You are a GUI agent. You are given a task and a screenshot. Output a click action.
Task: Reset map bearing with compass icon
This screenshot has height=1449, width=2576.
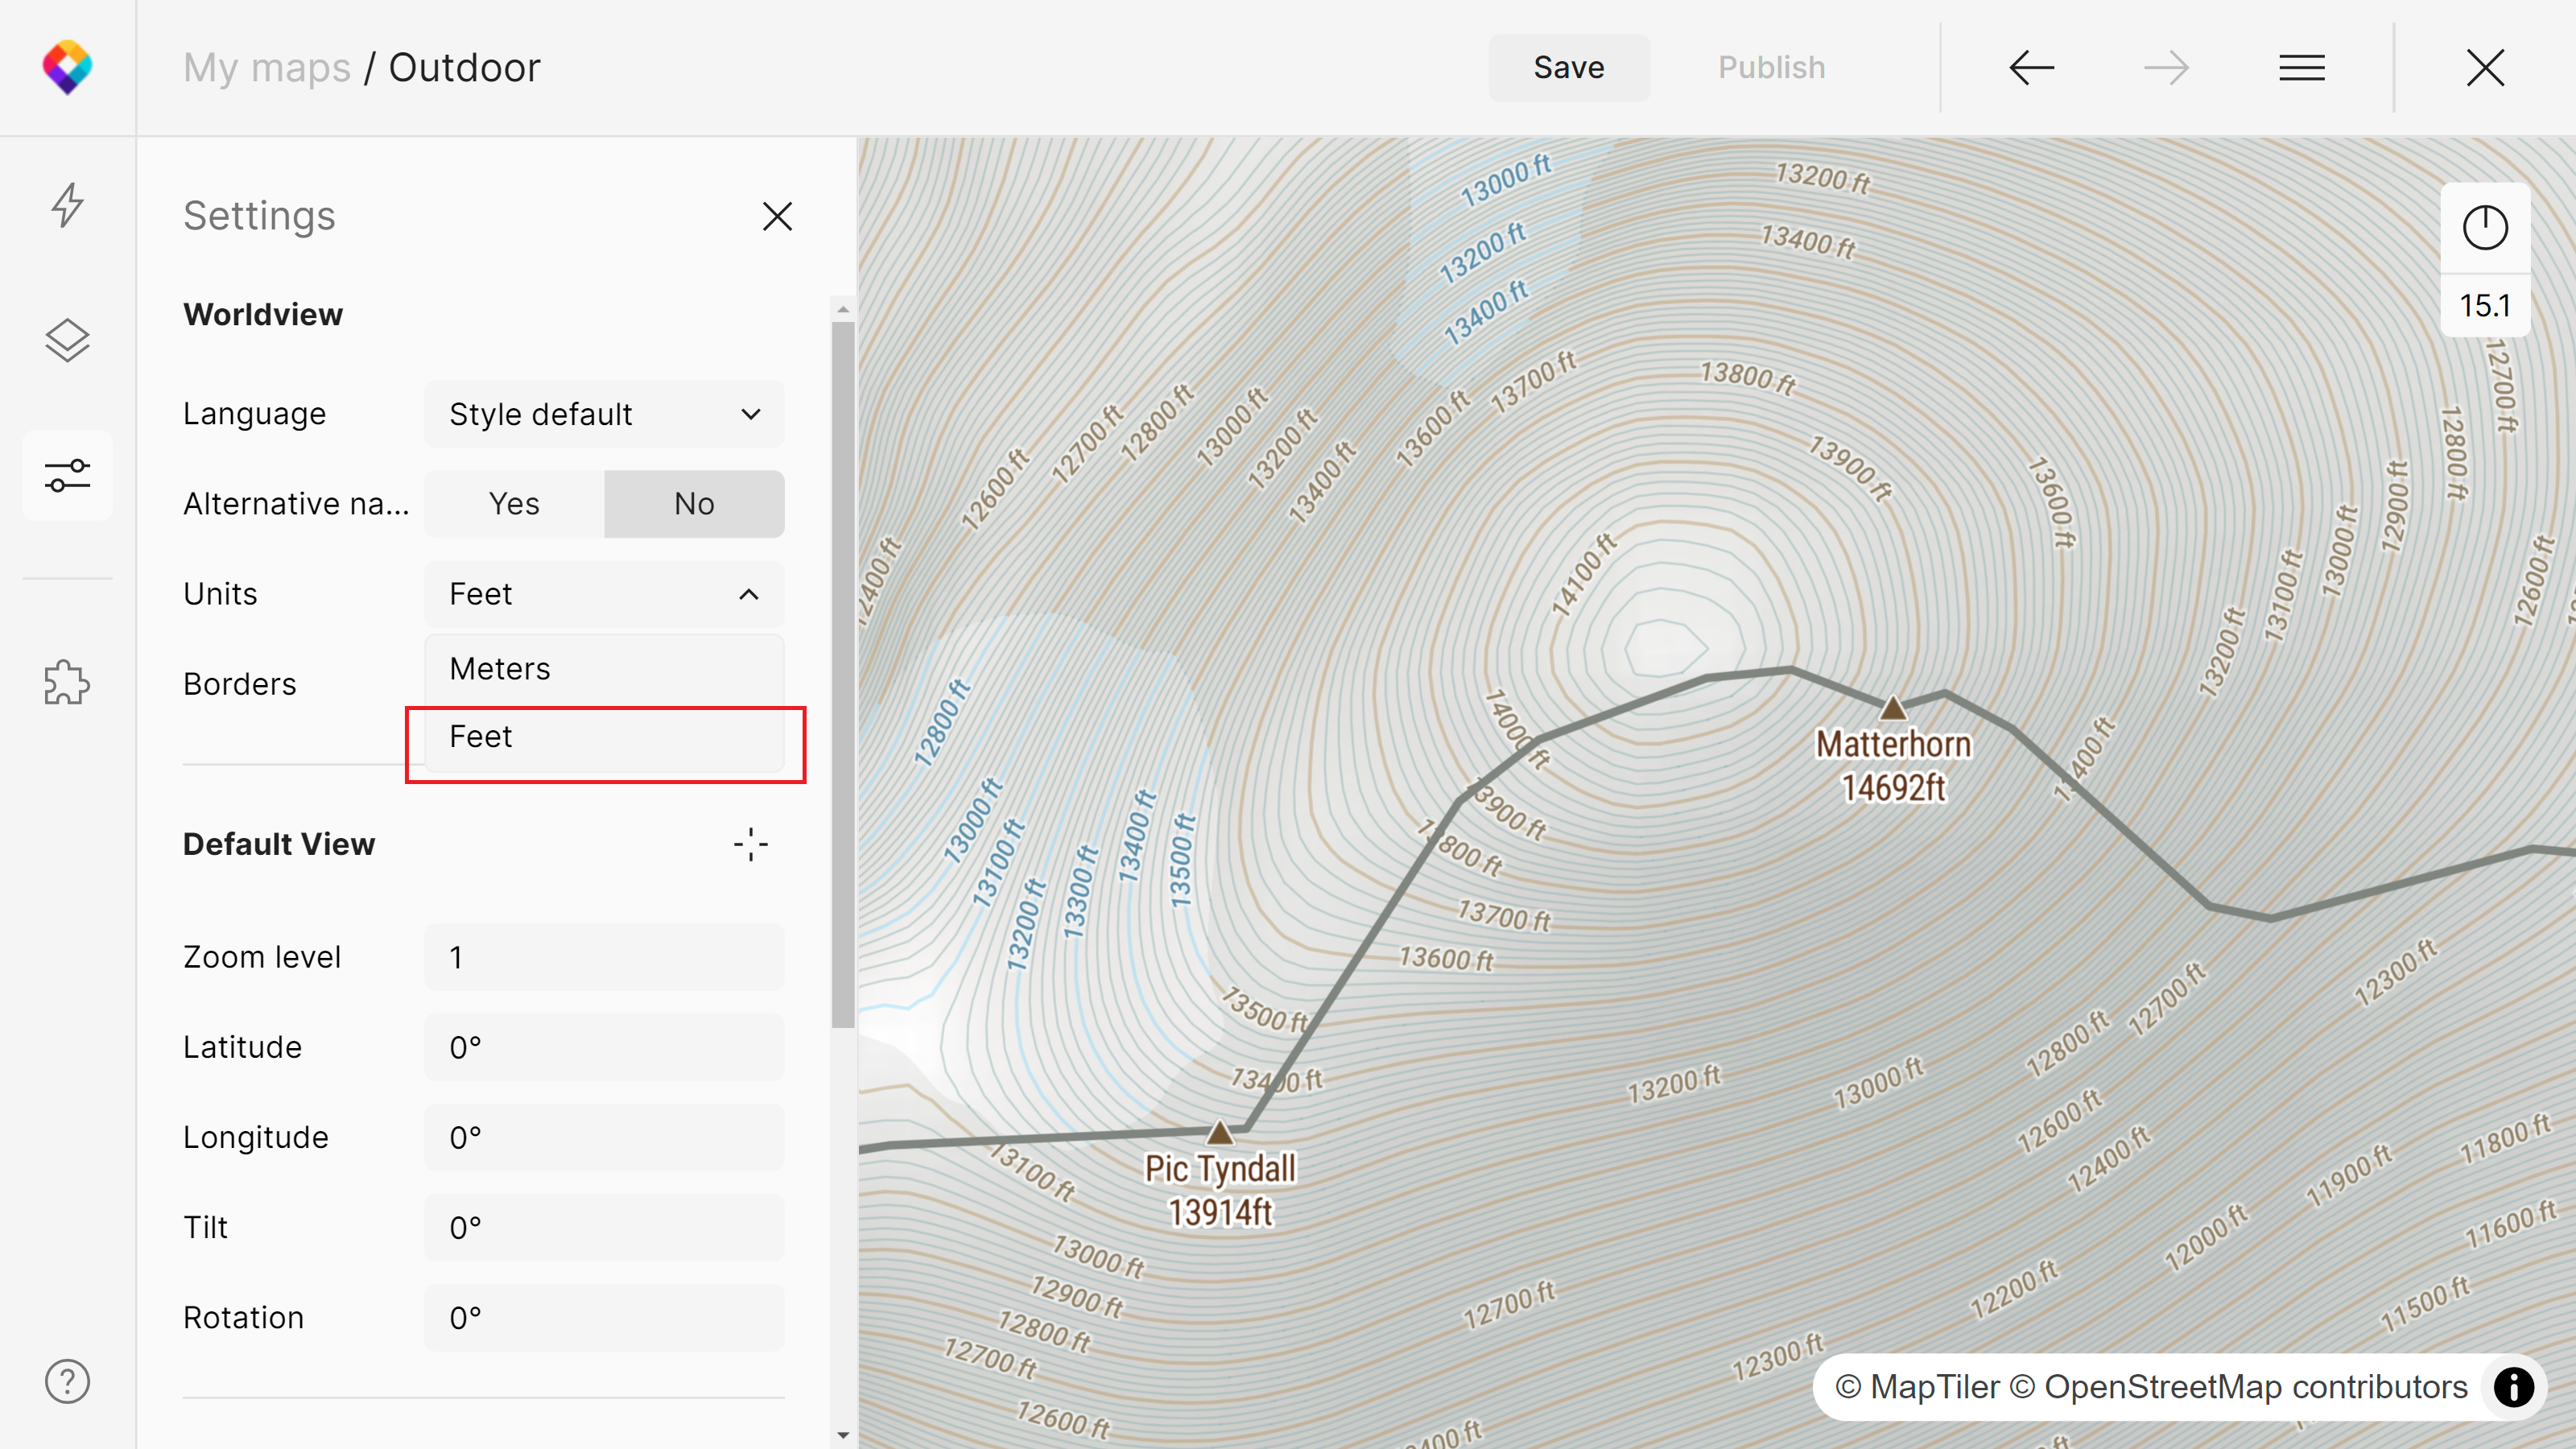click(x=2484, y=227)
